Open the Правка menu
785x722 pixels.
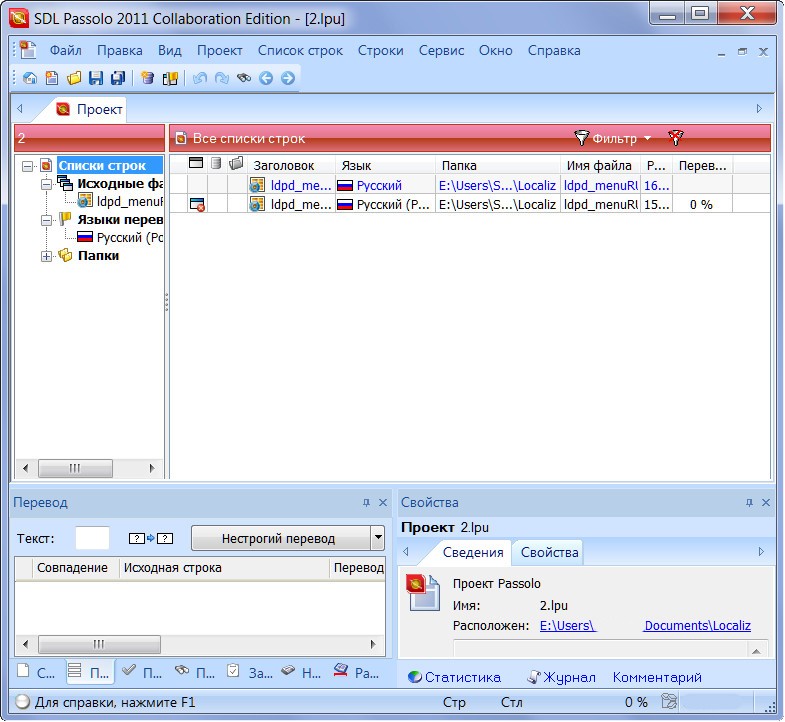pyautogui.click(x=120, y=51)
